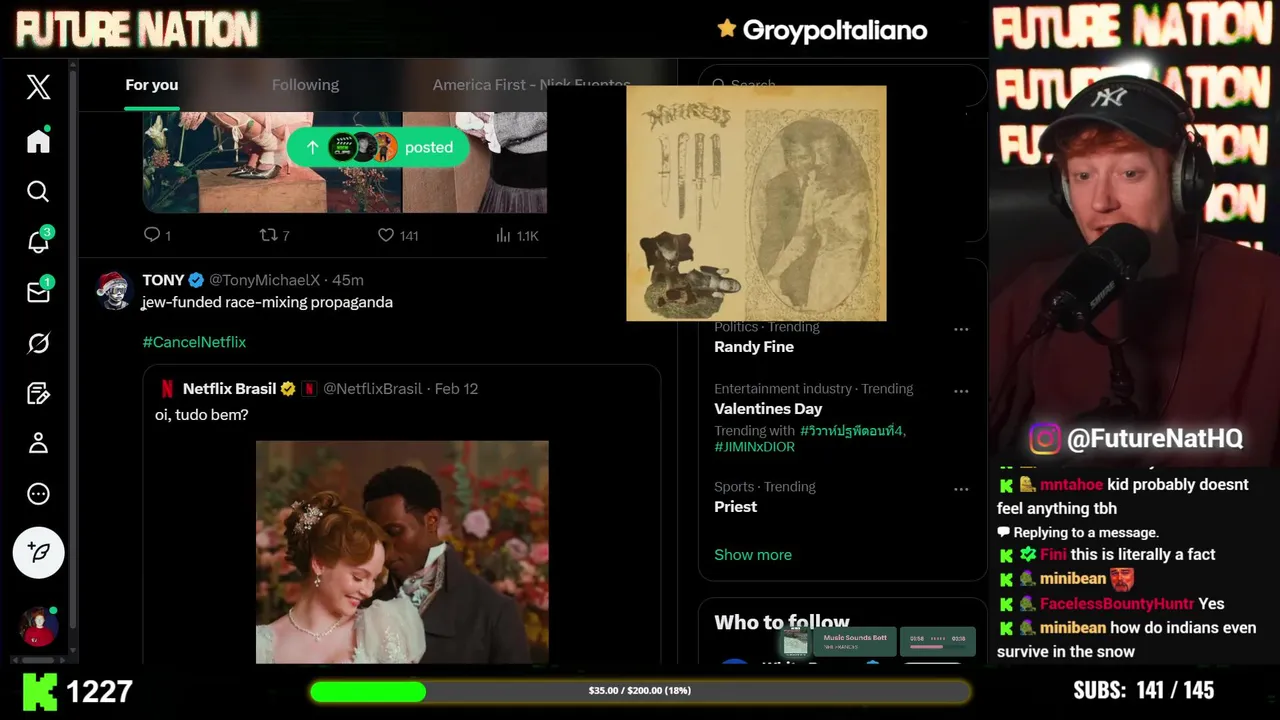The width and height of the screenshot is (1280, 720).
Task: Click the Instagram icon beside @FutureNatHQ
Action: [1045, 439]
